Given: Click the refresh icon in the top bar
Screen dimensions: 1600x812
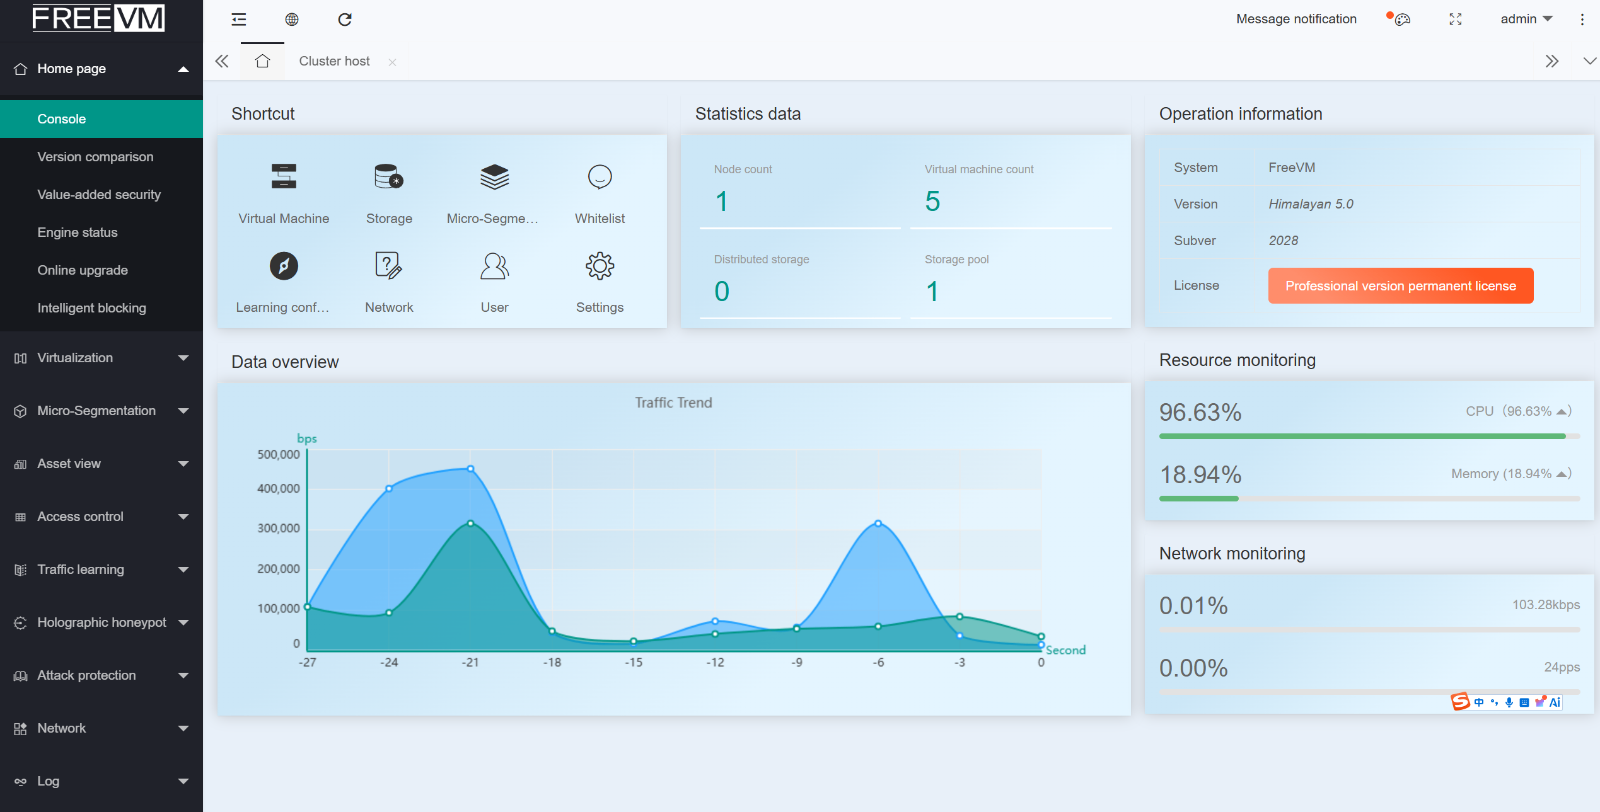Looking at the screenshot, I should (x=345, y=19).
